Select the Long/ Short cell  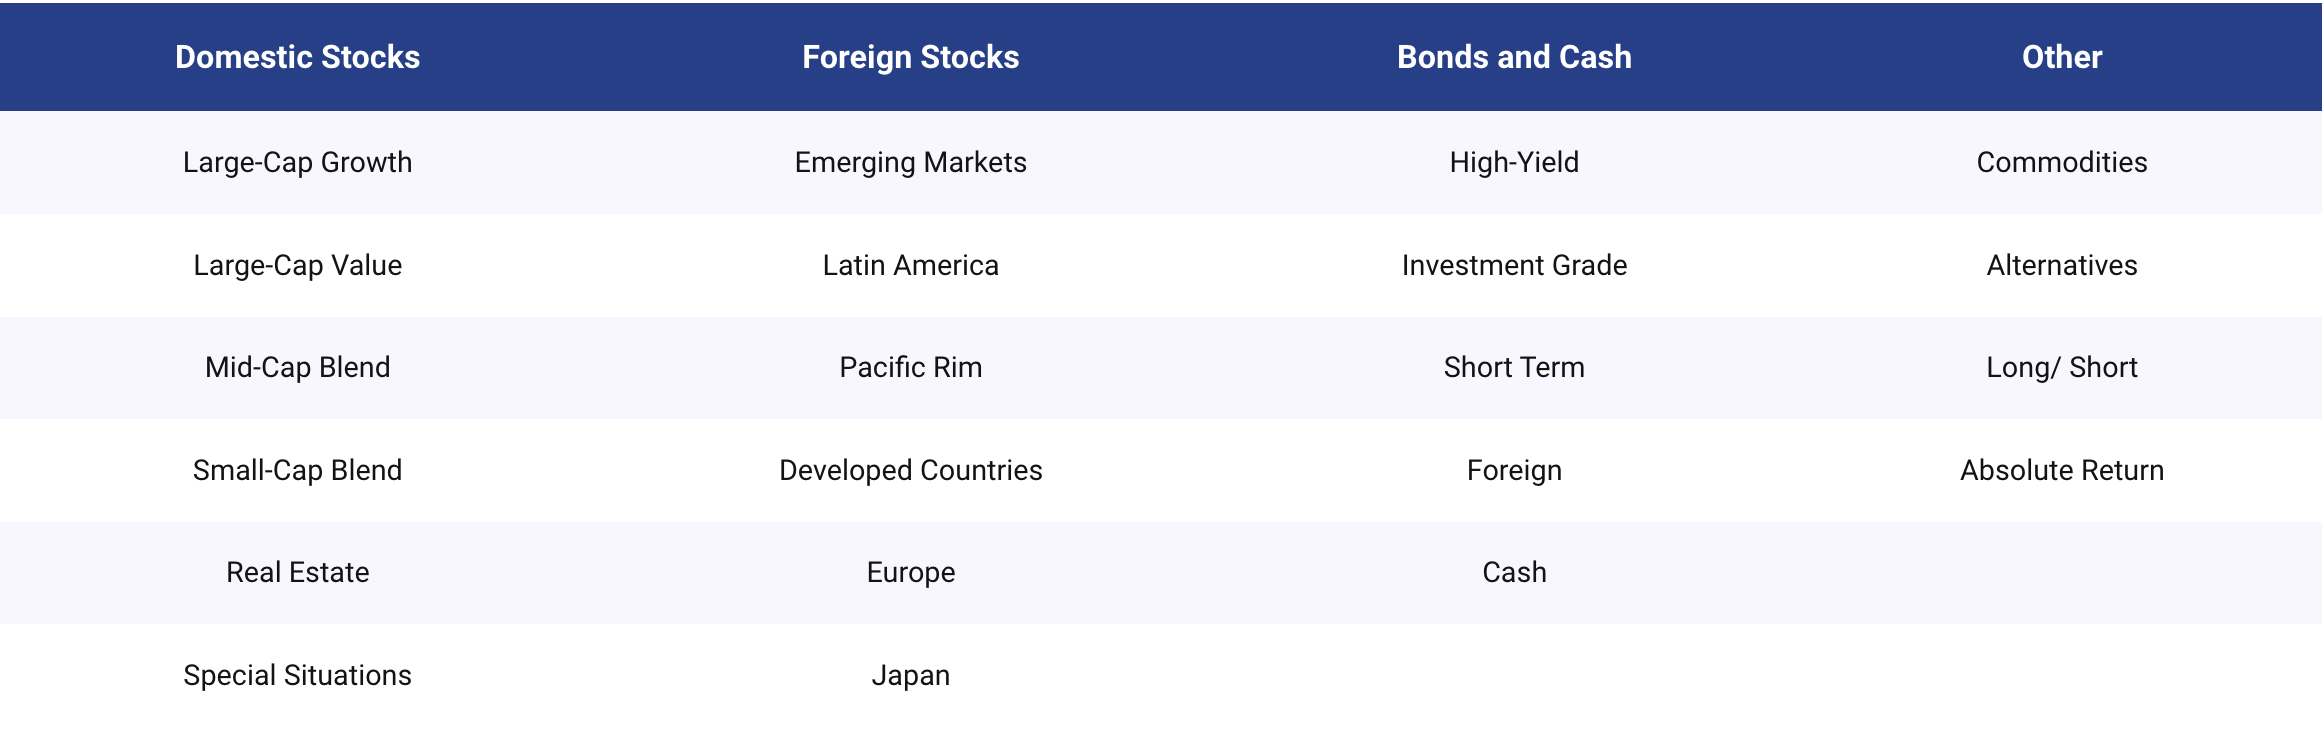click(2061, 367)
